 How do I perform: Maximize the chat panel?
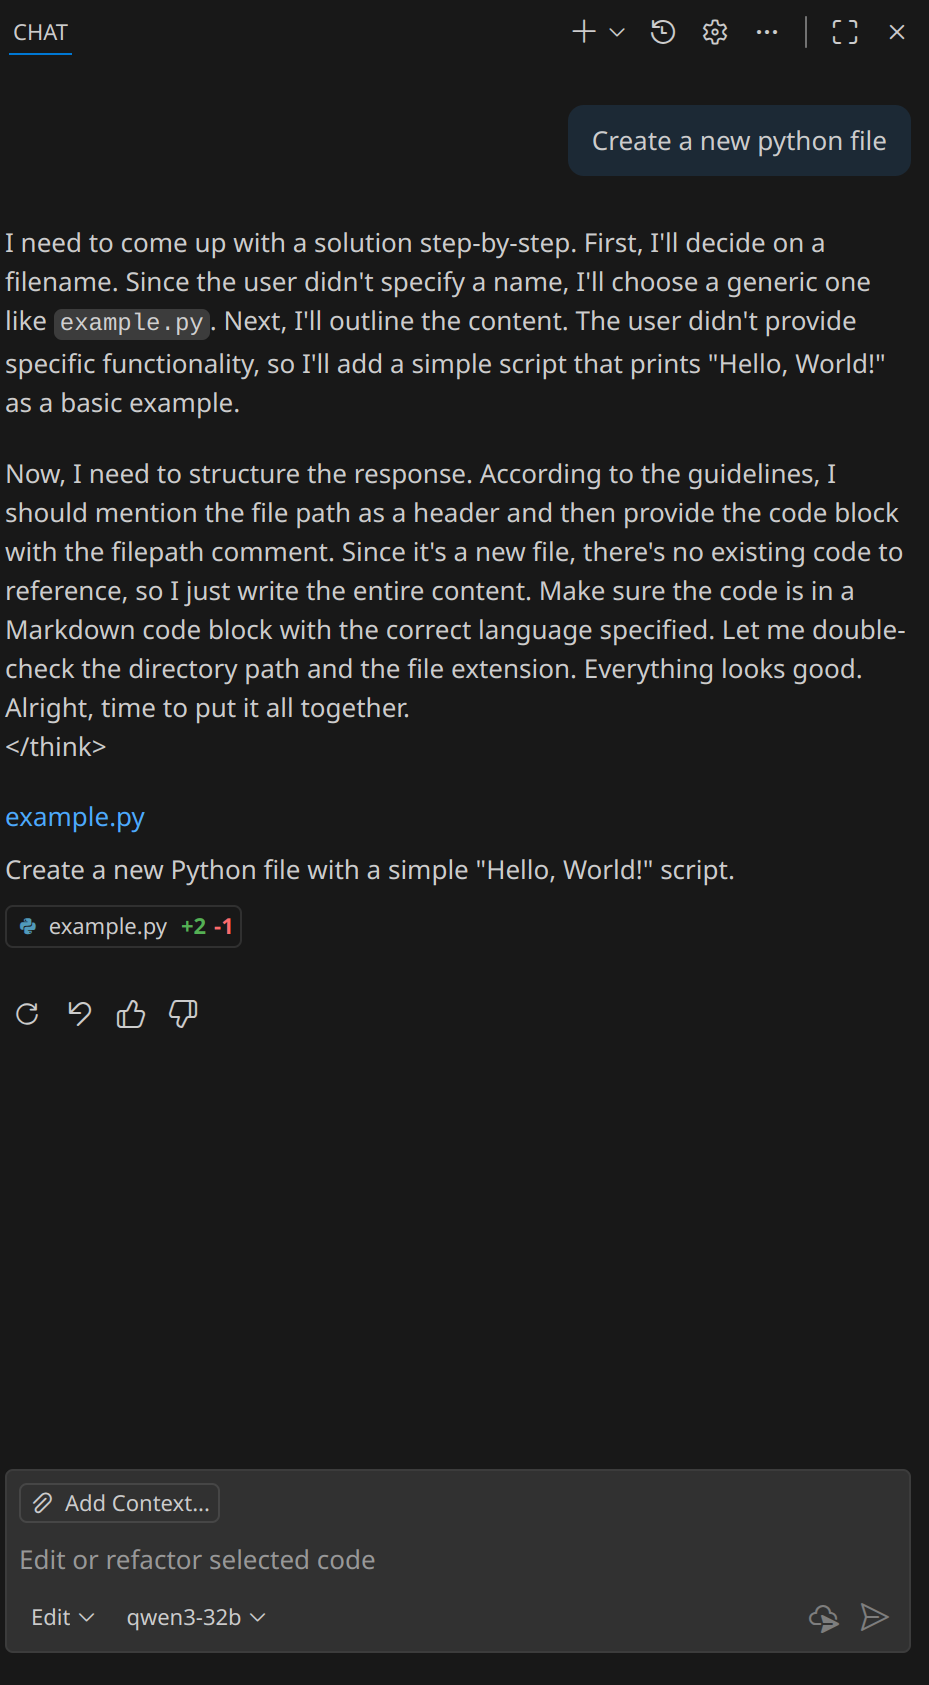coord(845,32)
